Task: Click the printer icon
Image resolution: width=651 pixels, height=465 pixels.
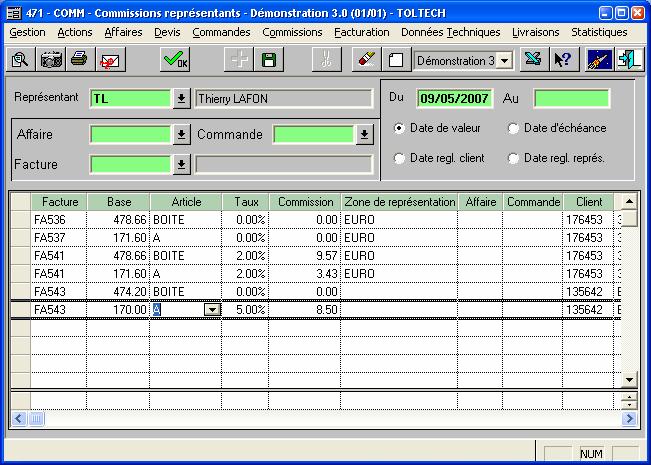Action: pos(79,60)
